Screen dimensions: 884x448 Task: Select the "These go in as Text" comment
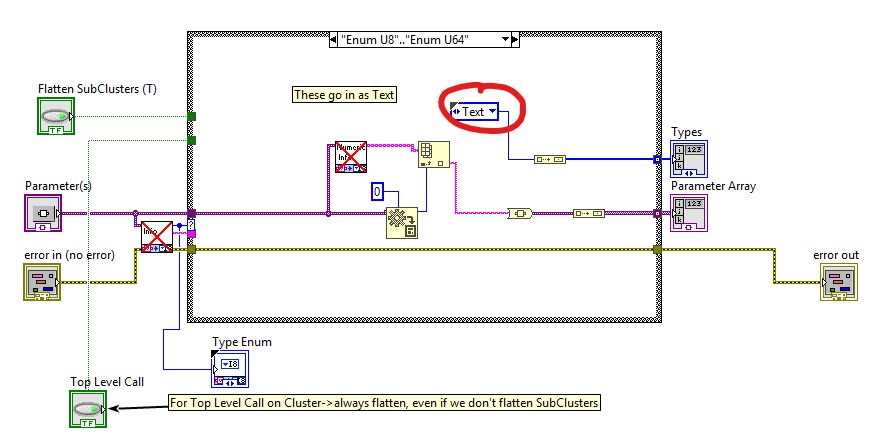tap(344, 95)
